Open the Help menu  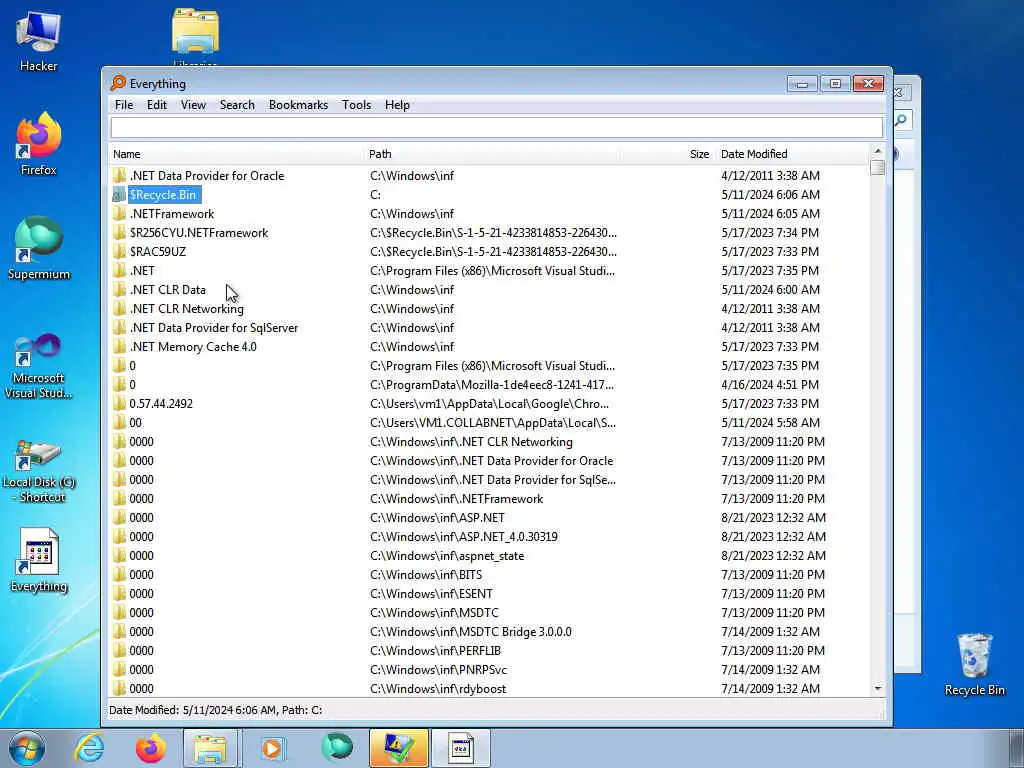(x=397, y=105)
